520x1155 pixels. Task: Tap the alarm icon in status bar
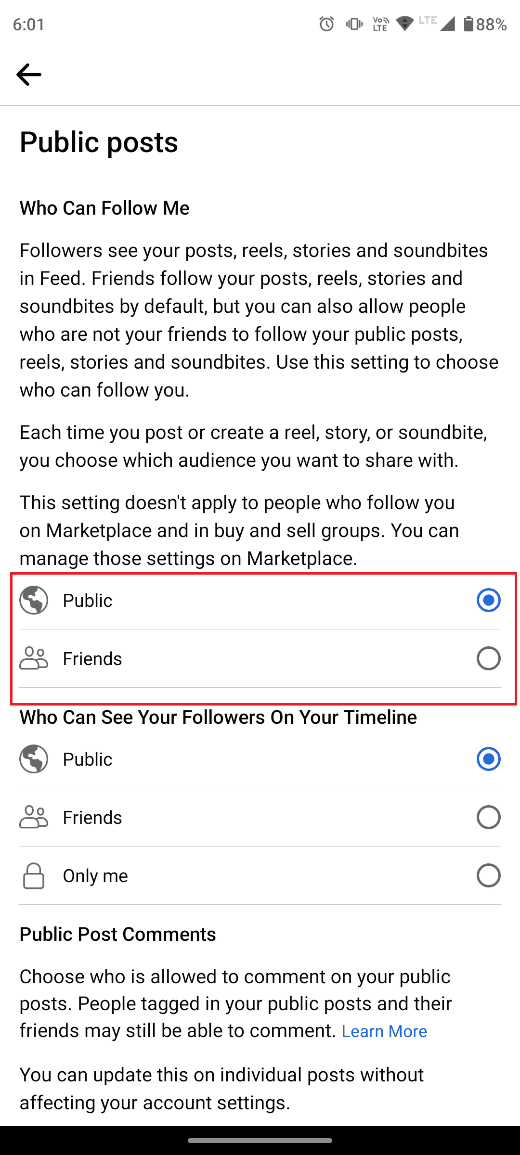(326, 24)
